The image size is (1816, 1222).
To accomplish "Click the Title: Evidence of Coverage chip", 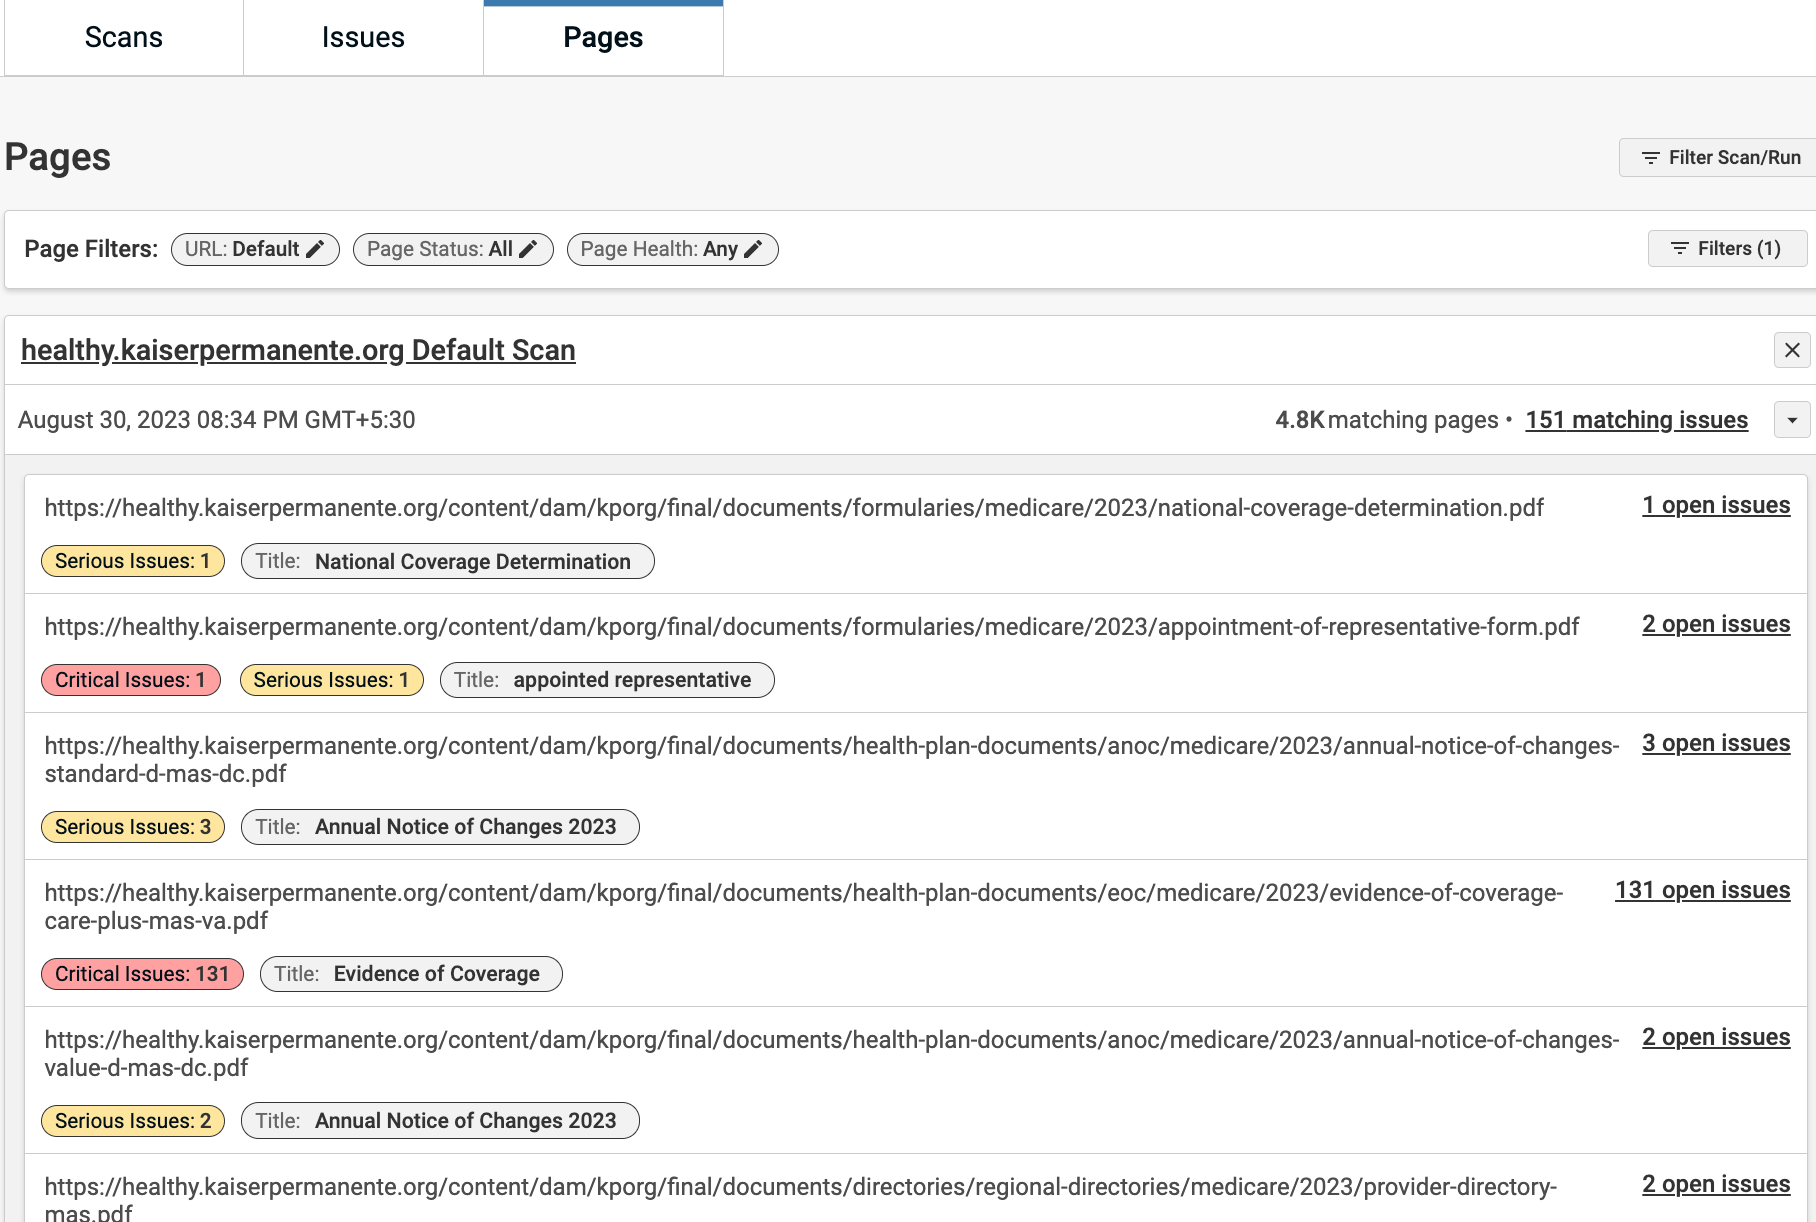I will pos(411,974).
